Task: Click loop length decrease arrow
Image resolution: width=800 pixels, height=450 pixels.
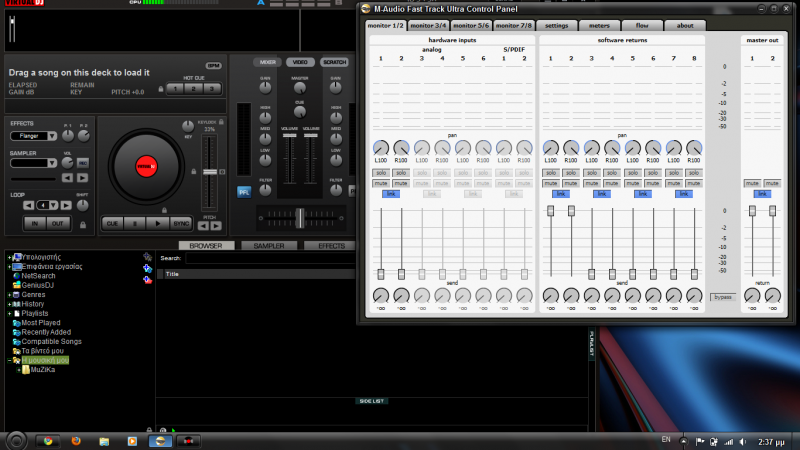Action: tap(29, 205)
